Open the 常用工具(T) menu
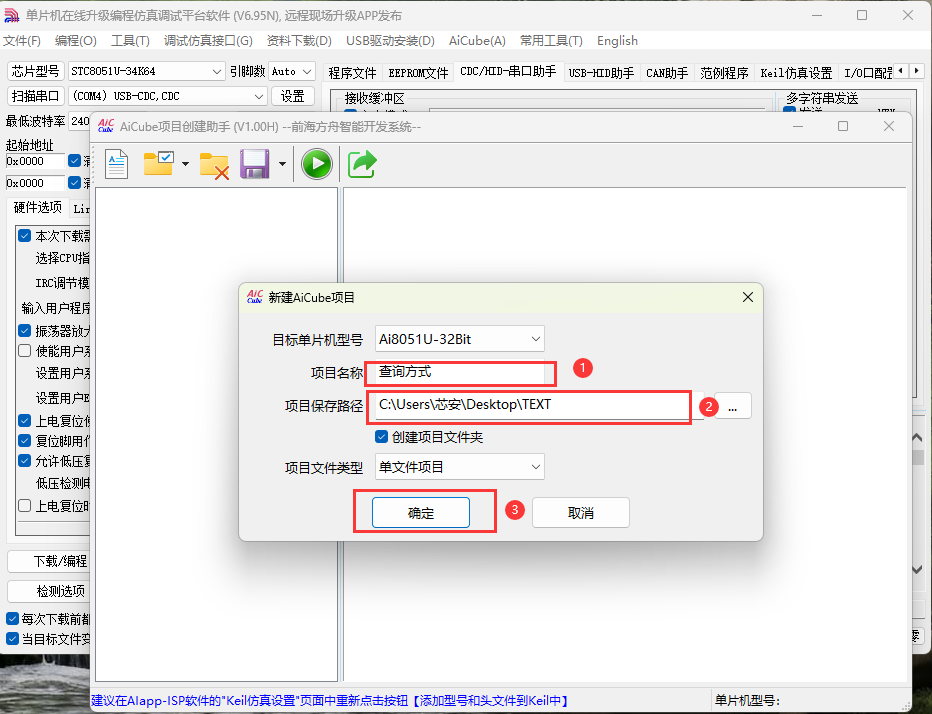The width and height of the screenshot is (932, 714). point(551,40)
